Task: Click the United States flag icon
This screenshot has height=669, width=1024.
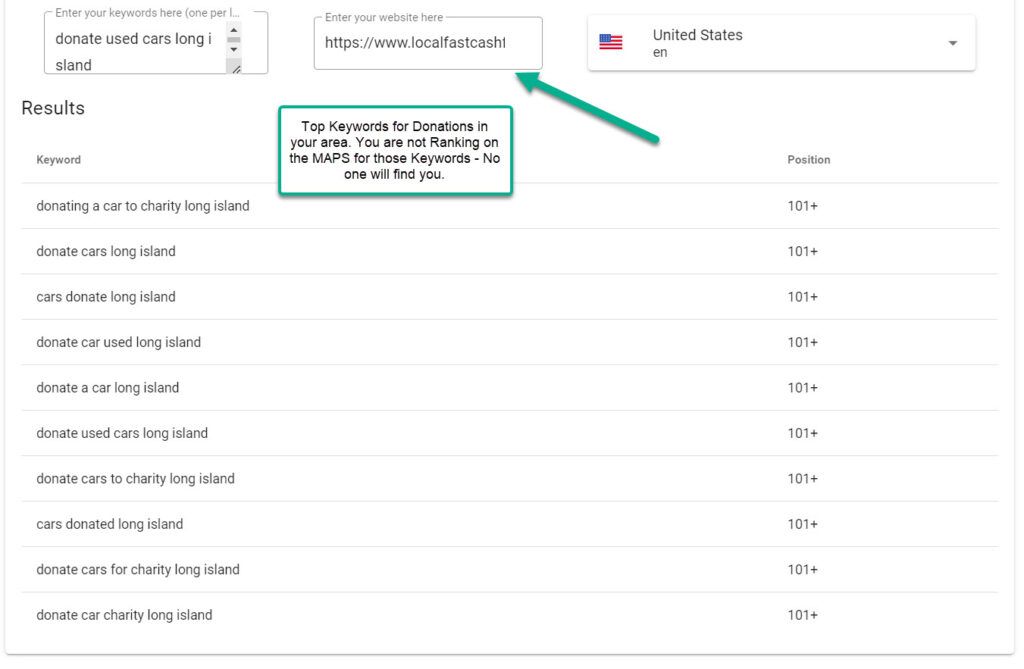Action: (x=610, y=42)
